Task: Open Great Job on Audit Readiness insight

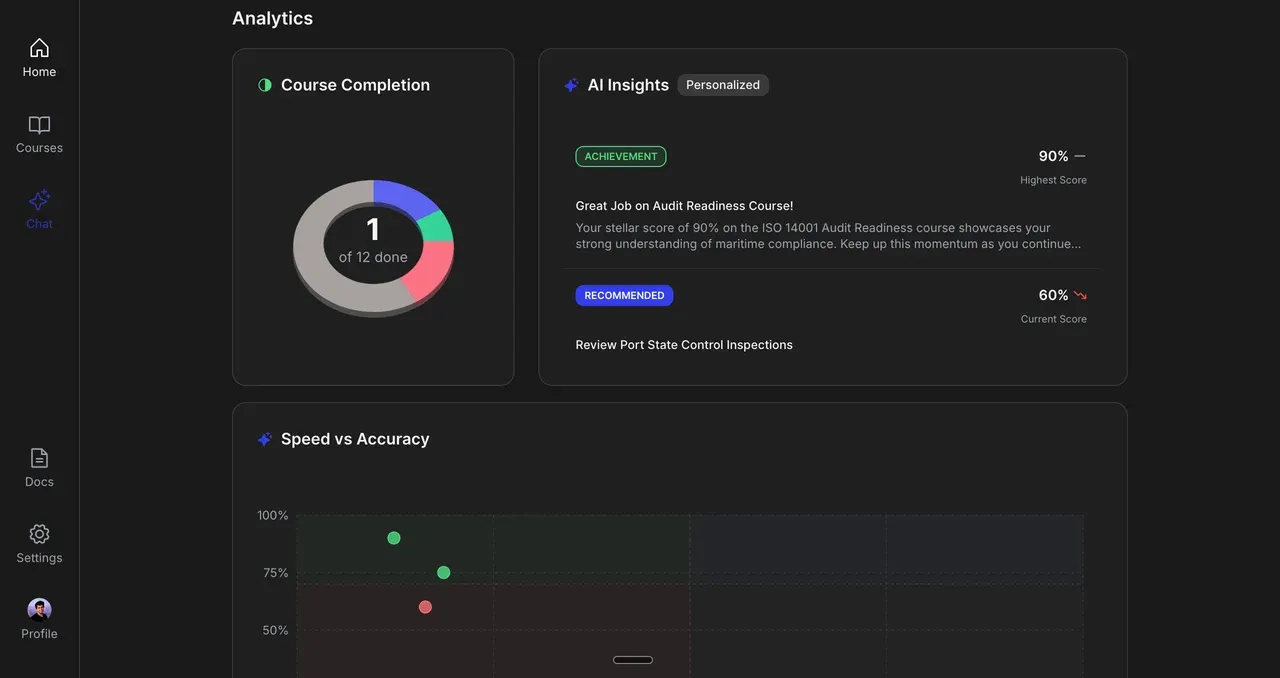Action: [684, 206]
